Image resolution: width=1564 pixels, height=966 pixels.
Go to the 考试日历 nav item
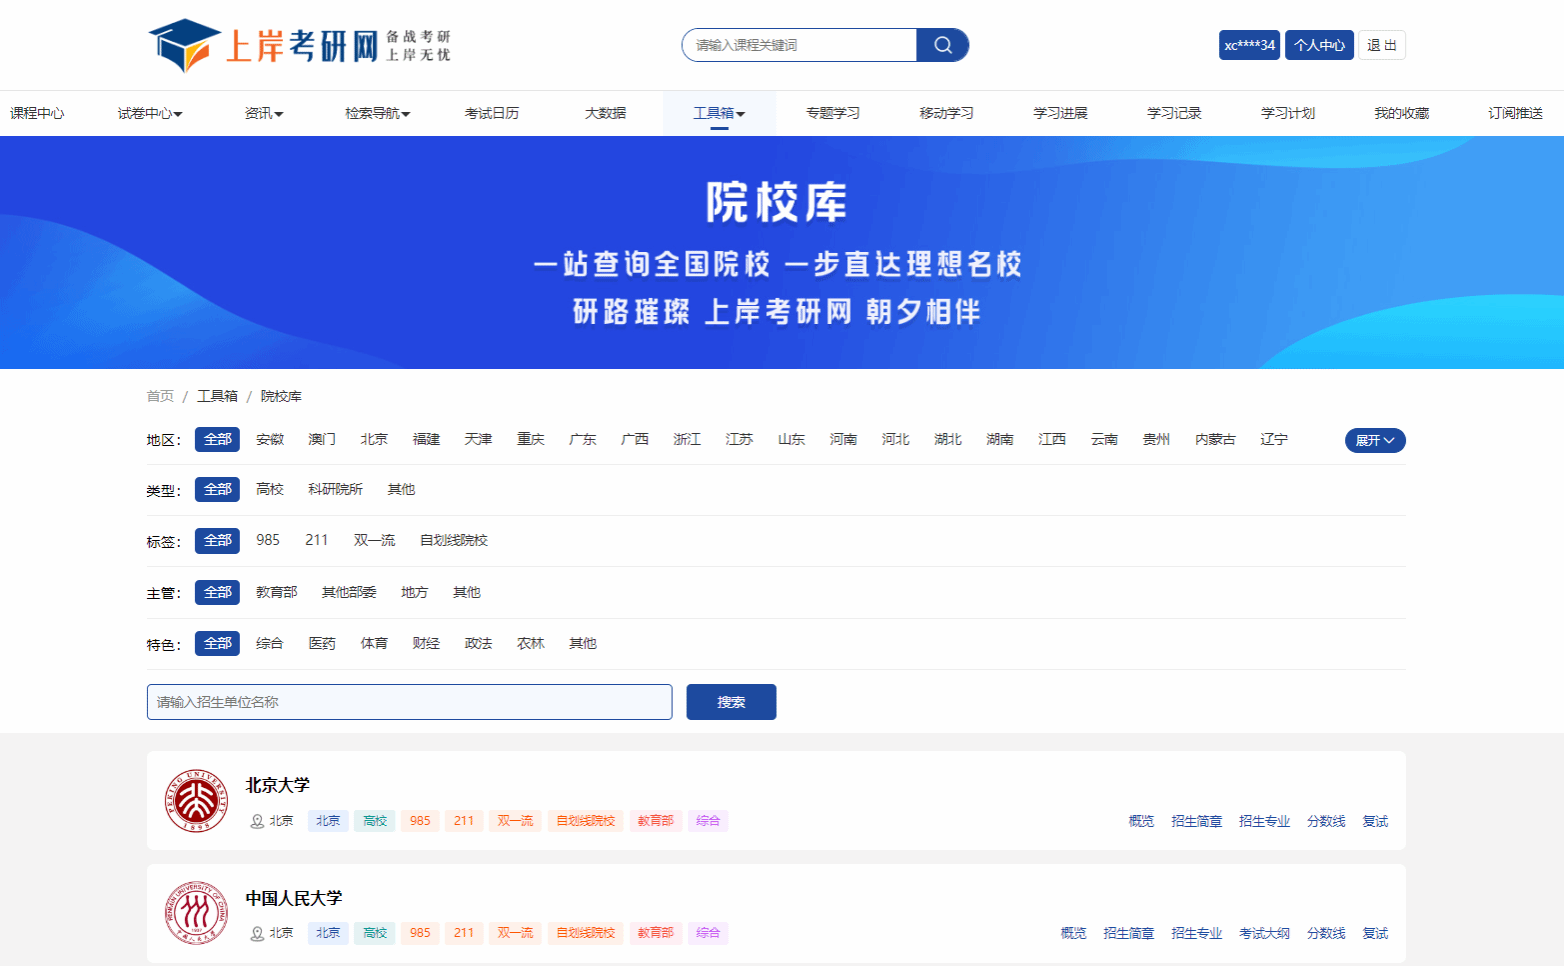(x=492, y=113)
